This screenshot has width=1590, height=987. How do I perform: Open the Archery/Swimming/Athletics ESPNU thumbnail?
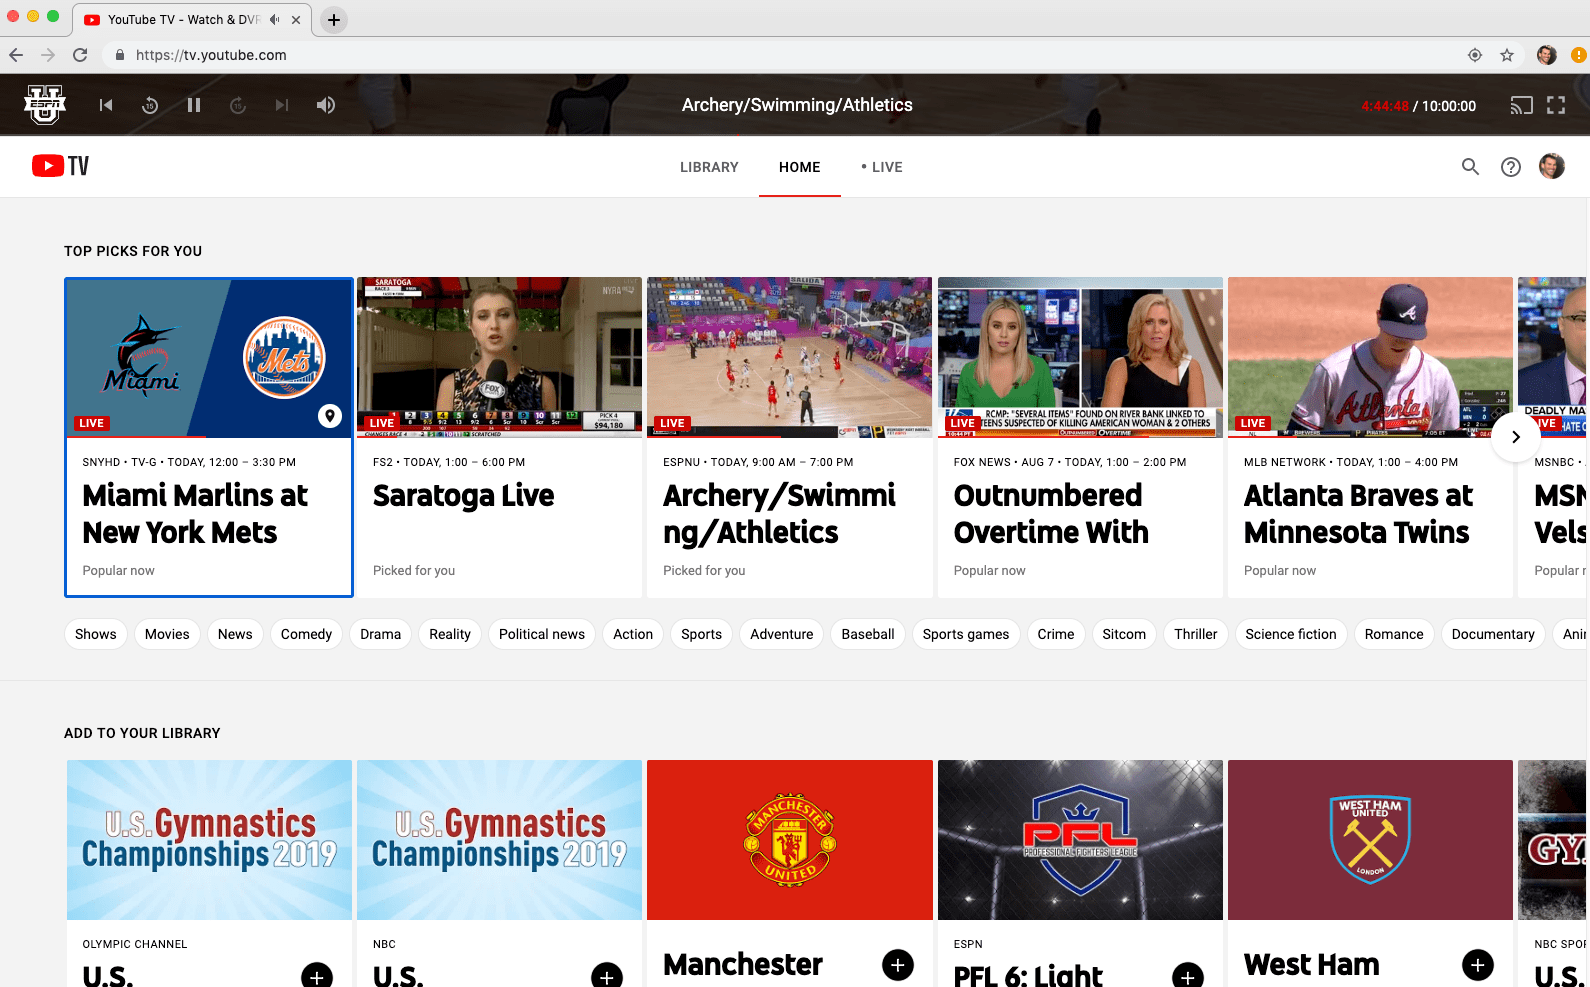click(790, 357)
